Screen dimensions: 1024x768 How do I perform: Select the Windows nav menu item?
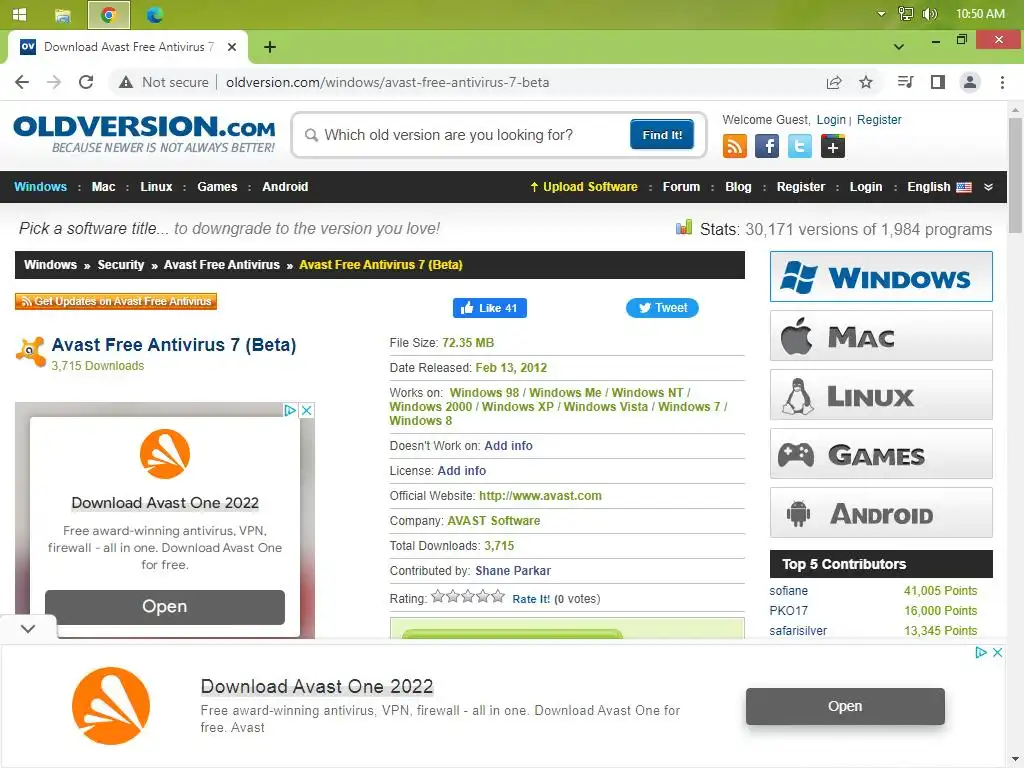[x=40, y=187]
